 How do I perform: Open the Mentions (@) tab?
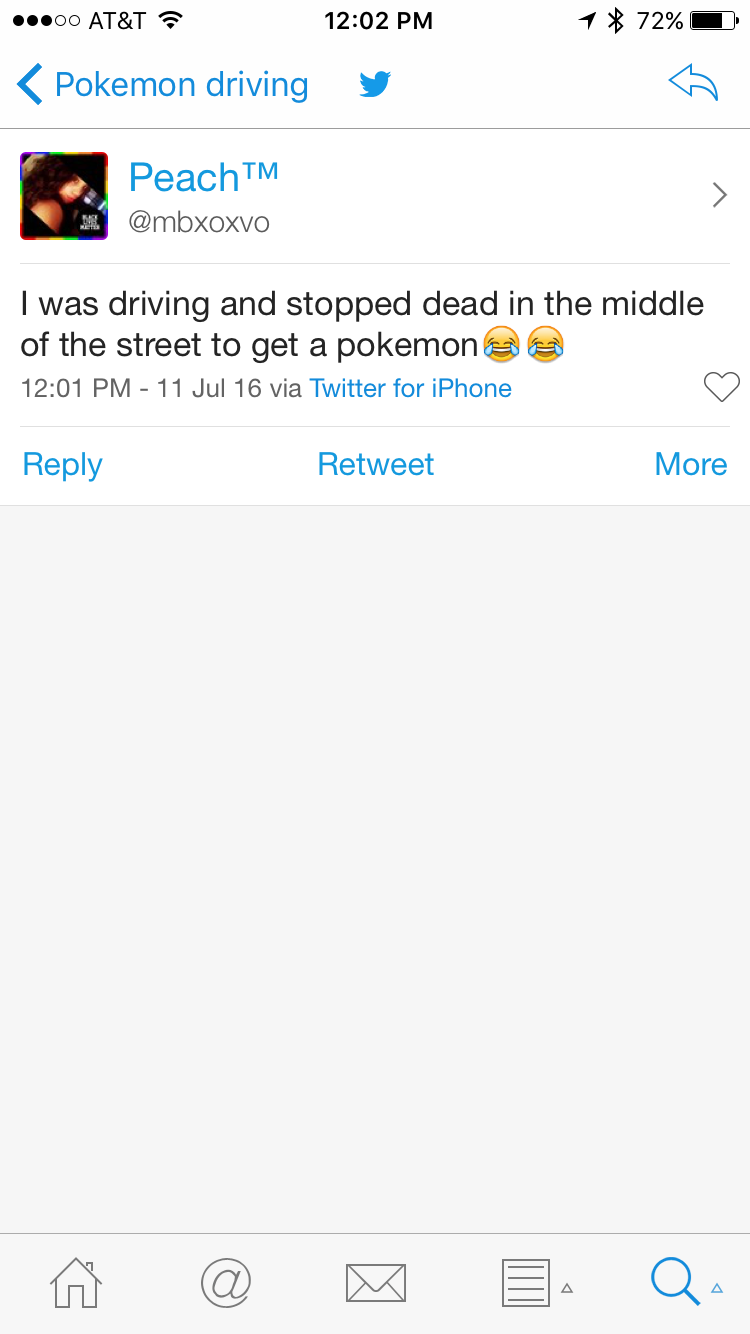coord(226,1282)
